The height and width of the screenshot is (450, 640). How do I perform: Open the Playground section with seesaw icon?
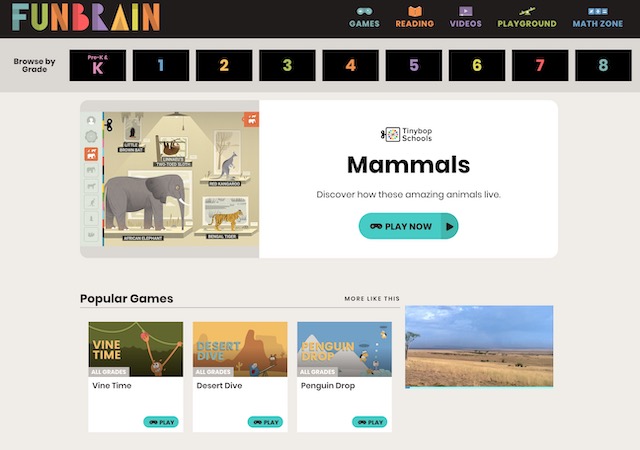(x=527, y=18)
